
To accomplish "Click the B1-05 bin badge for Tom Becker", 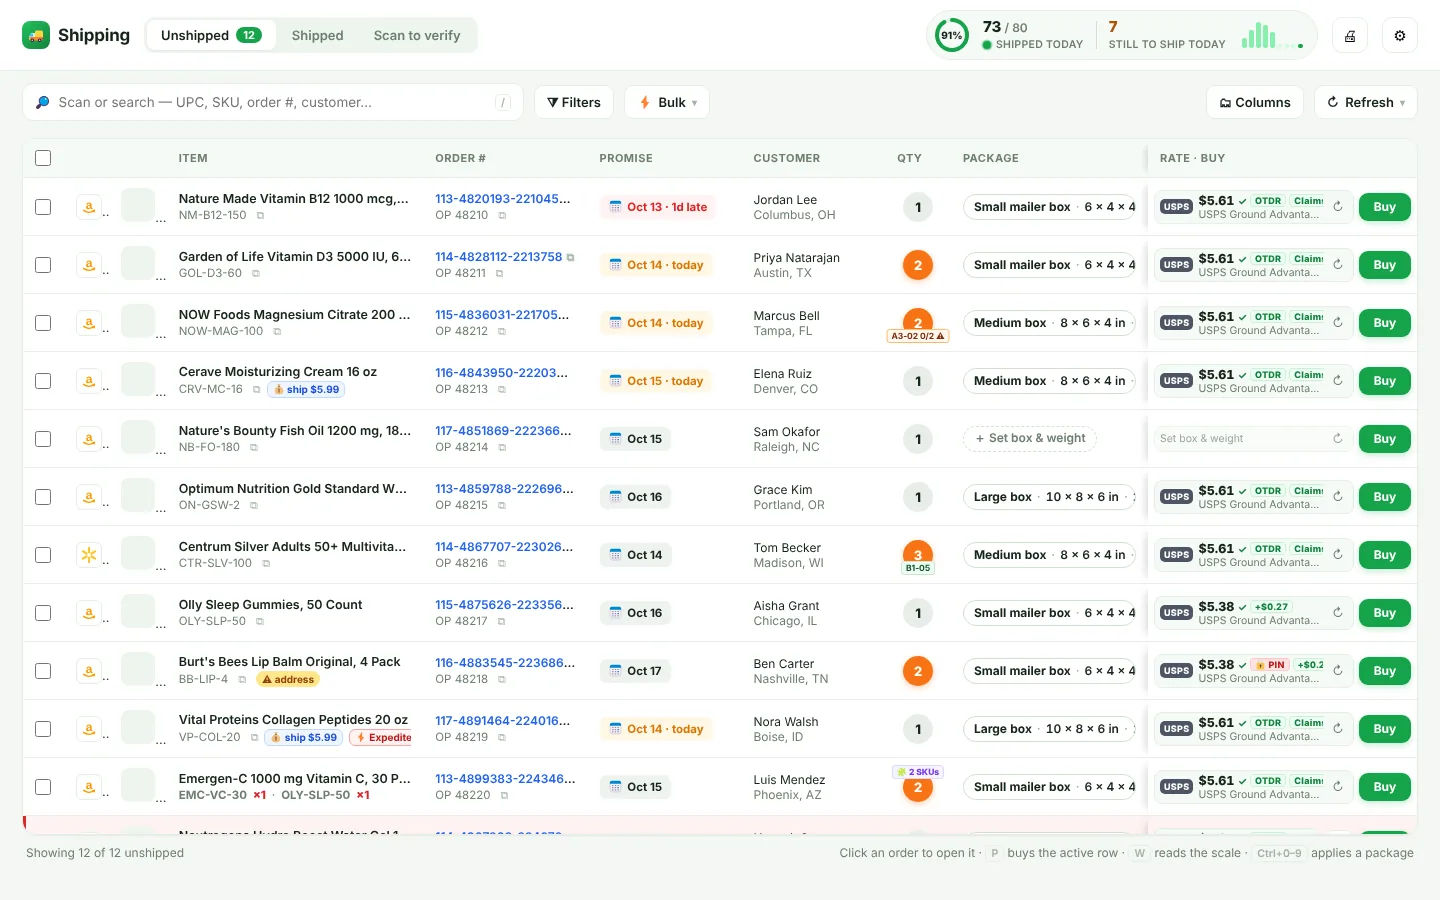I will click(x=918, y=568).
